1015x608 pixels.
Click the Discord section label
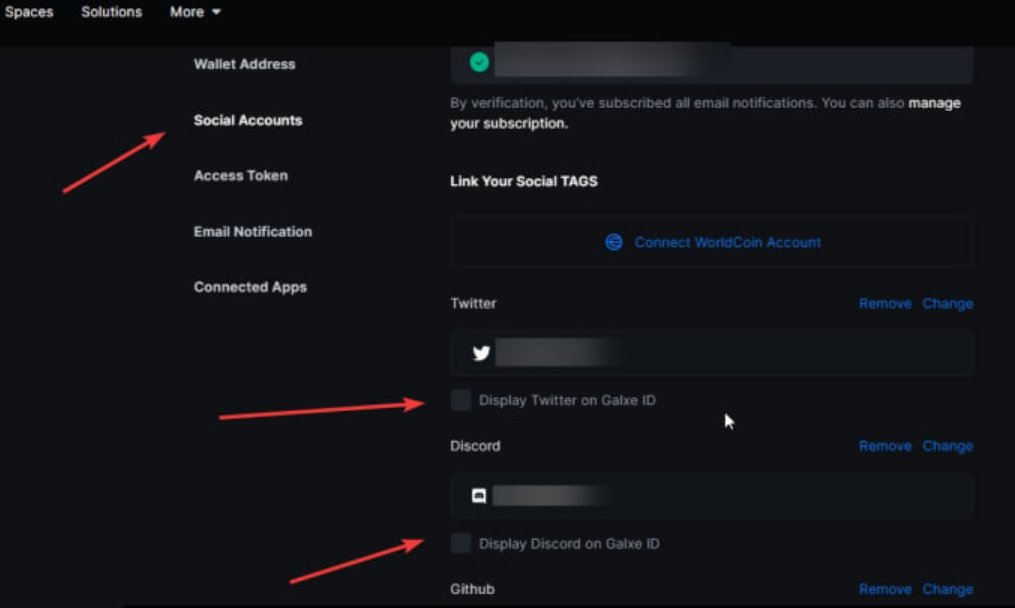(475, 446)
